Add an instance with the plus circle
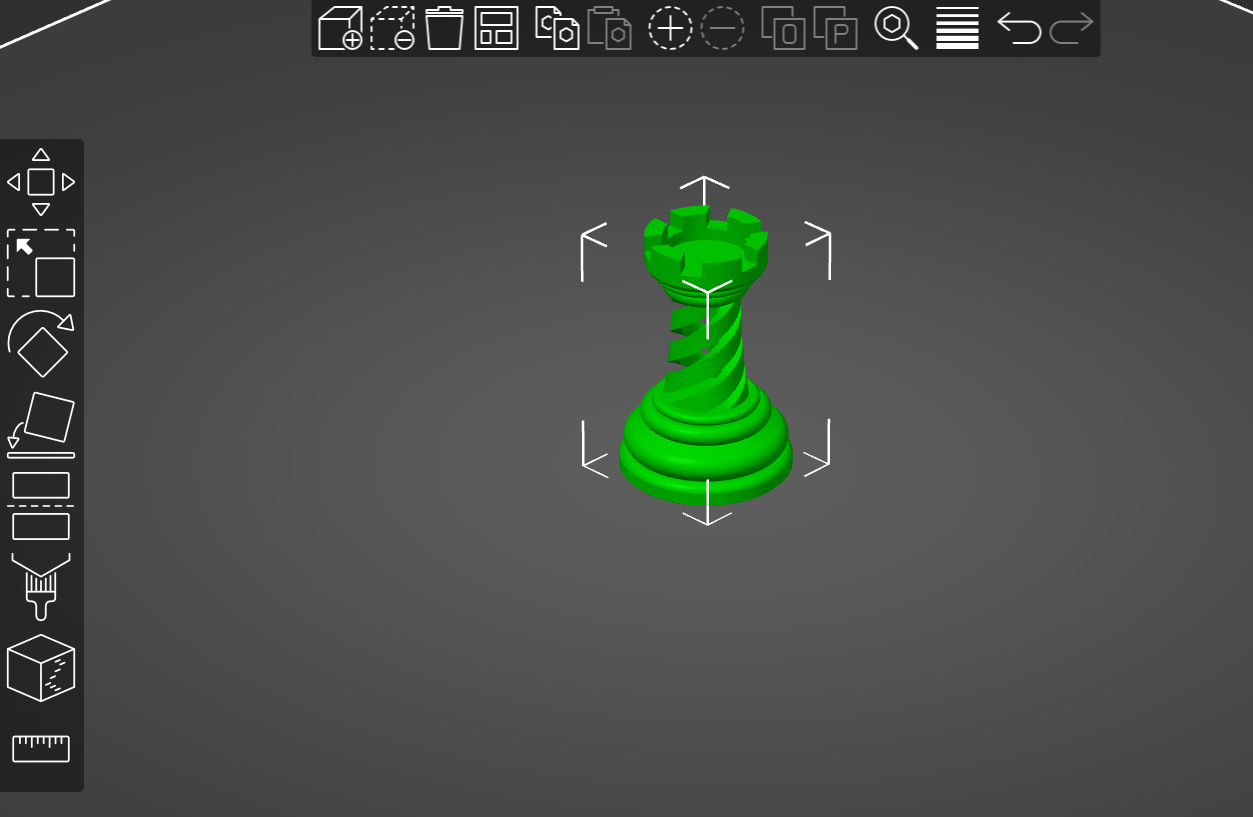Image resolution: width=1253 pixels, height=817 pixels. pyautogui.click(x=671, y=29)
